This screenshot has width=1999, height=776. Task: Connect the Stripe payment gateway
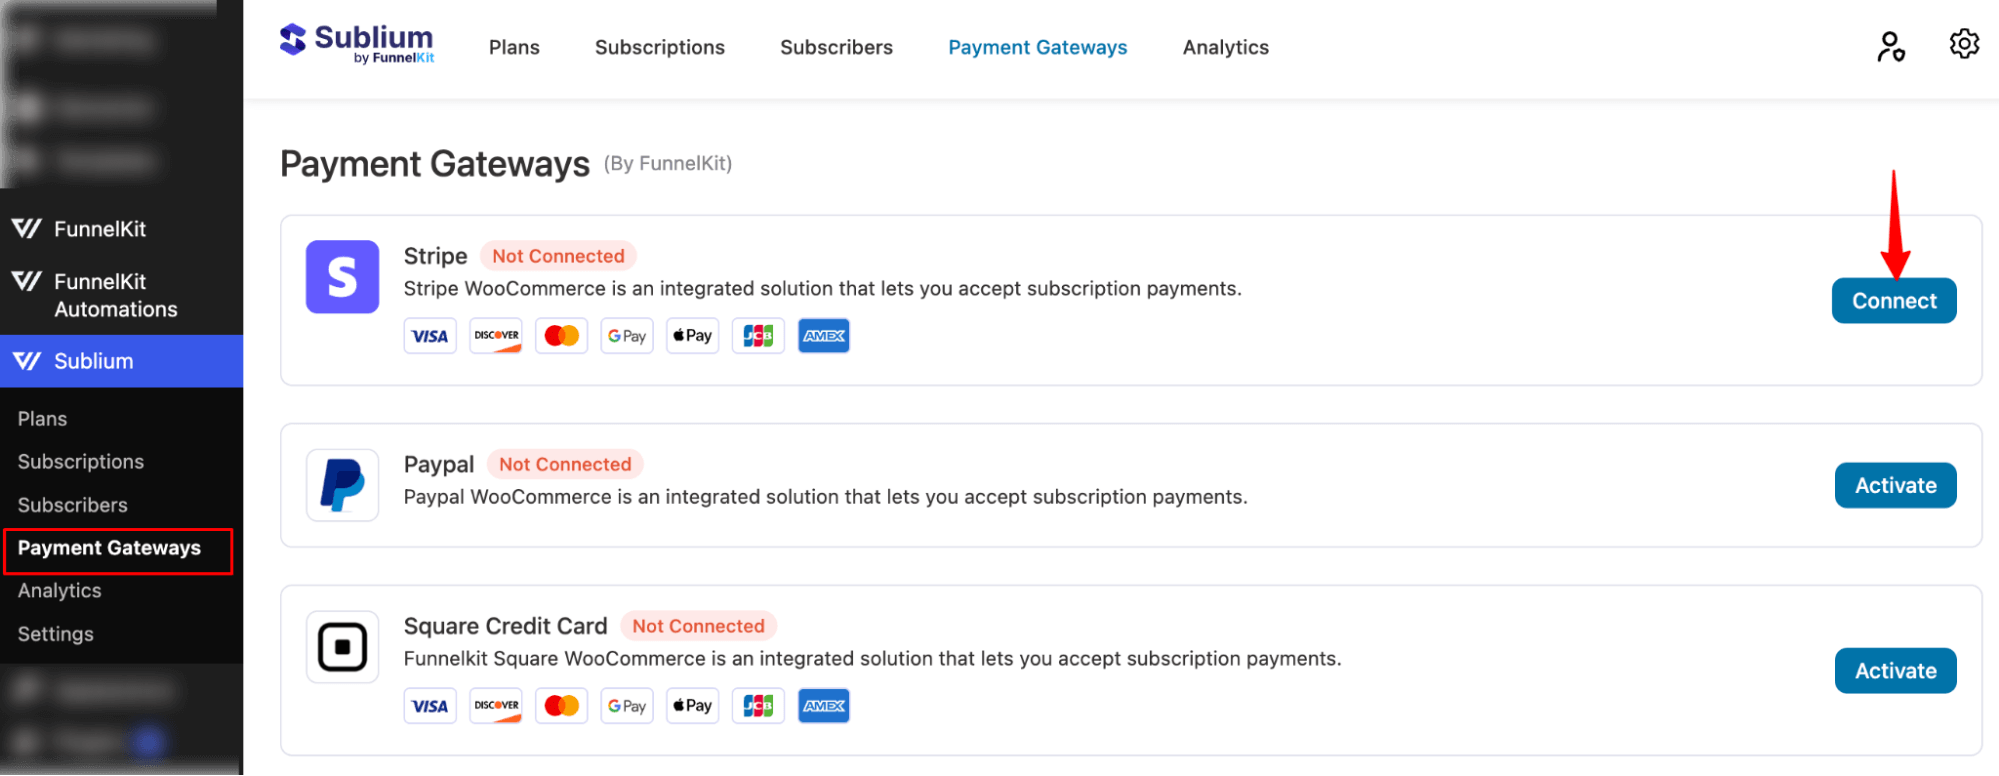(x=1893, y=300)
